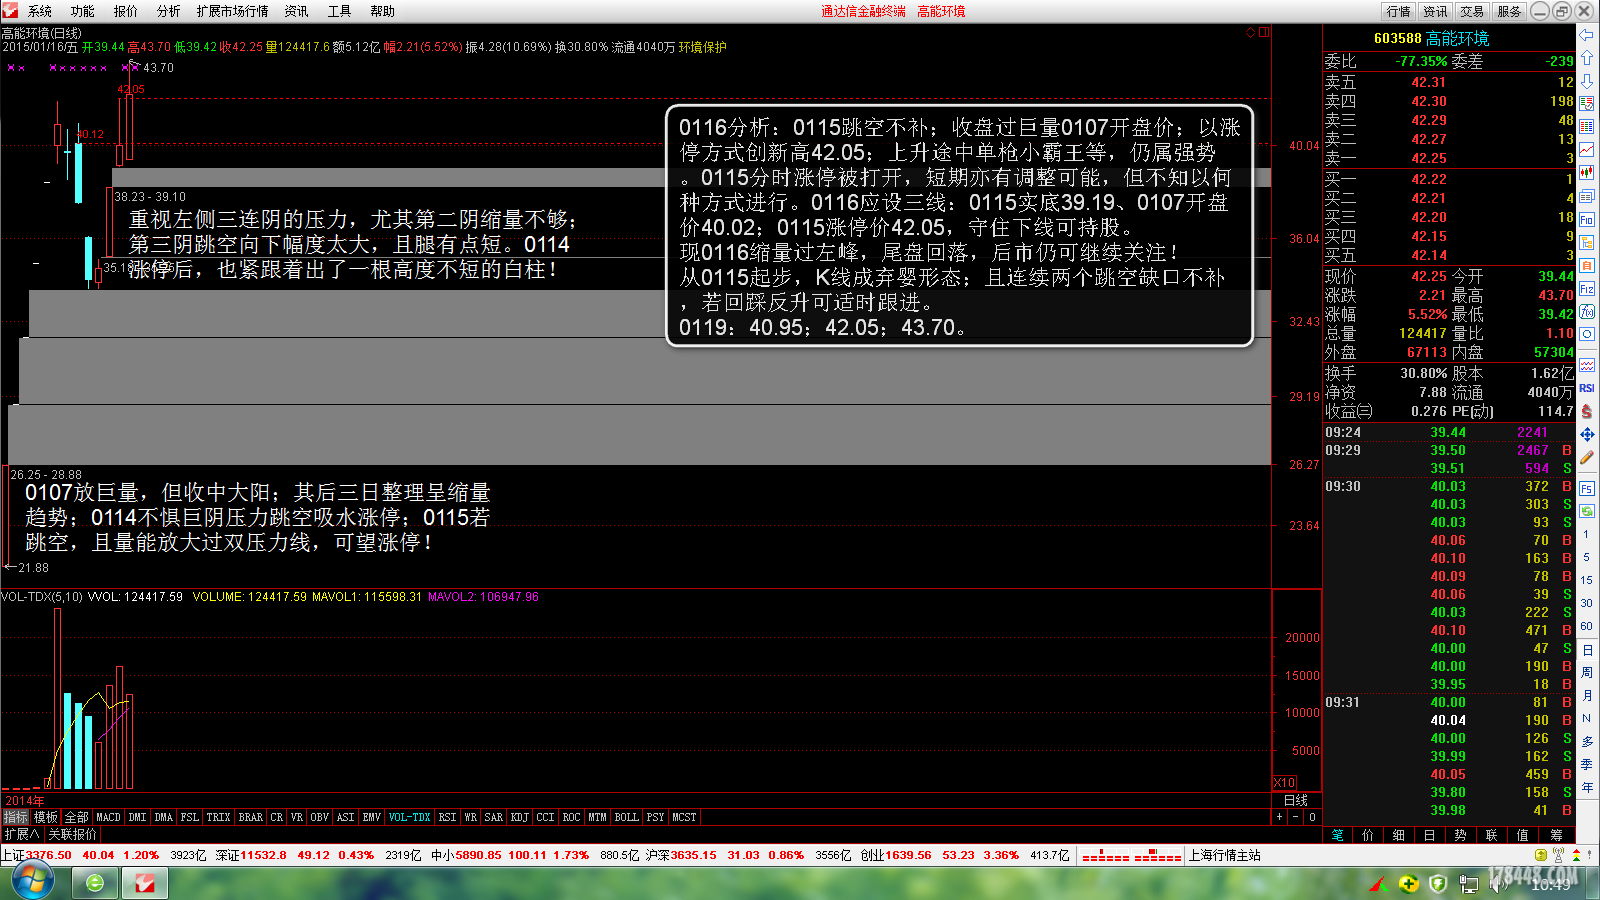Screen dimensions: 1600x900
Task: Switch to the 筹 chip distribution tab
Action: click(1556, 835)
